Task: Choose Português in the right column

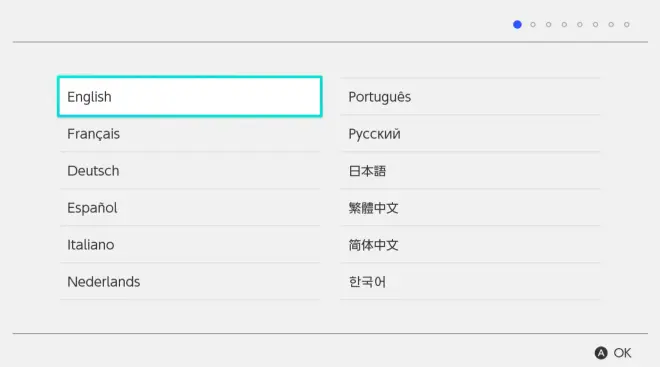Action: [x=470, y=96]
